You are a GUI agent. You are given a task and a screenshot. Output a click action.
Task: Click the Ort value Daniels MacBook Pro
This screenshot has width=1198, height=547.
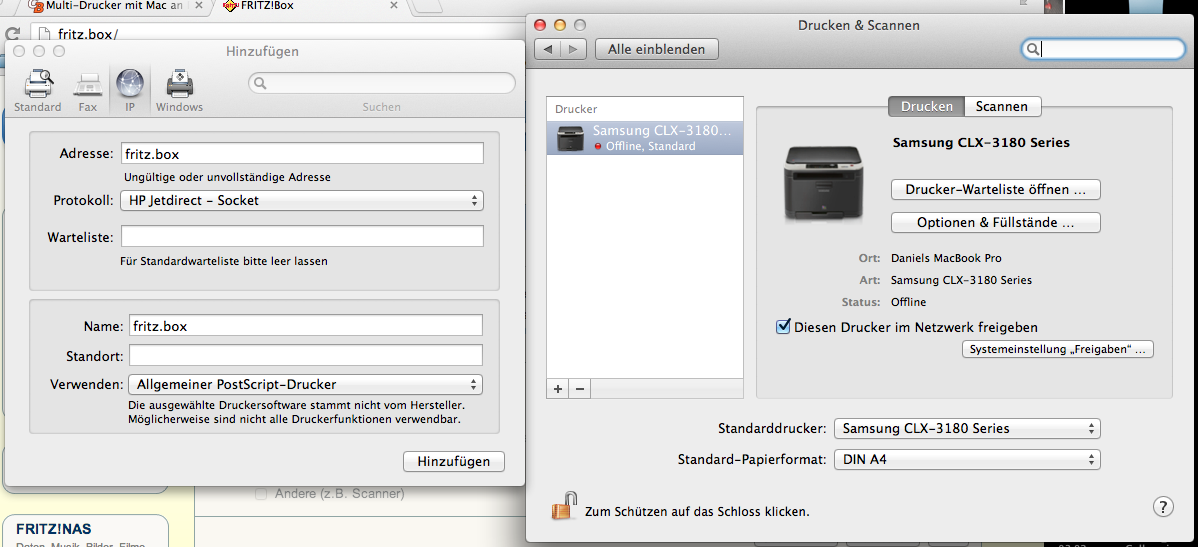point(946,258)
